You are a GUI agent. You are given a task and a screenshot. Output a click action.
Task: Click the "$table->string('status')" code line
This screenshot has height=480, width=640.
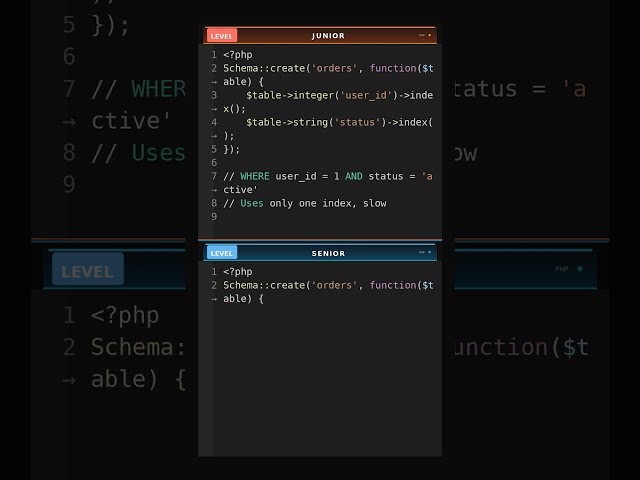coord(340,122)
